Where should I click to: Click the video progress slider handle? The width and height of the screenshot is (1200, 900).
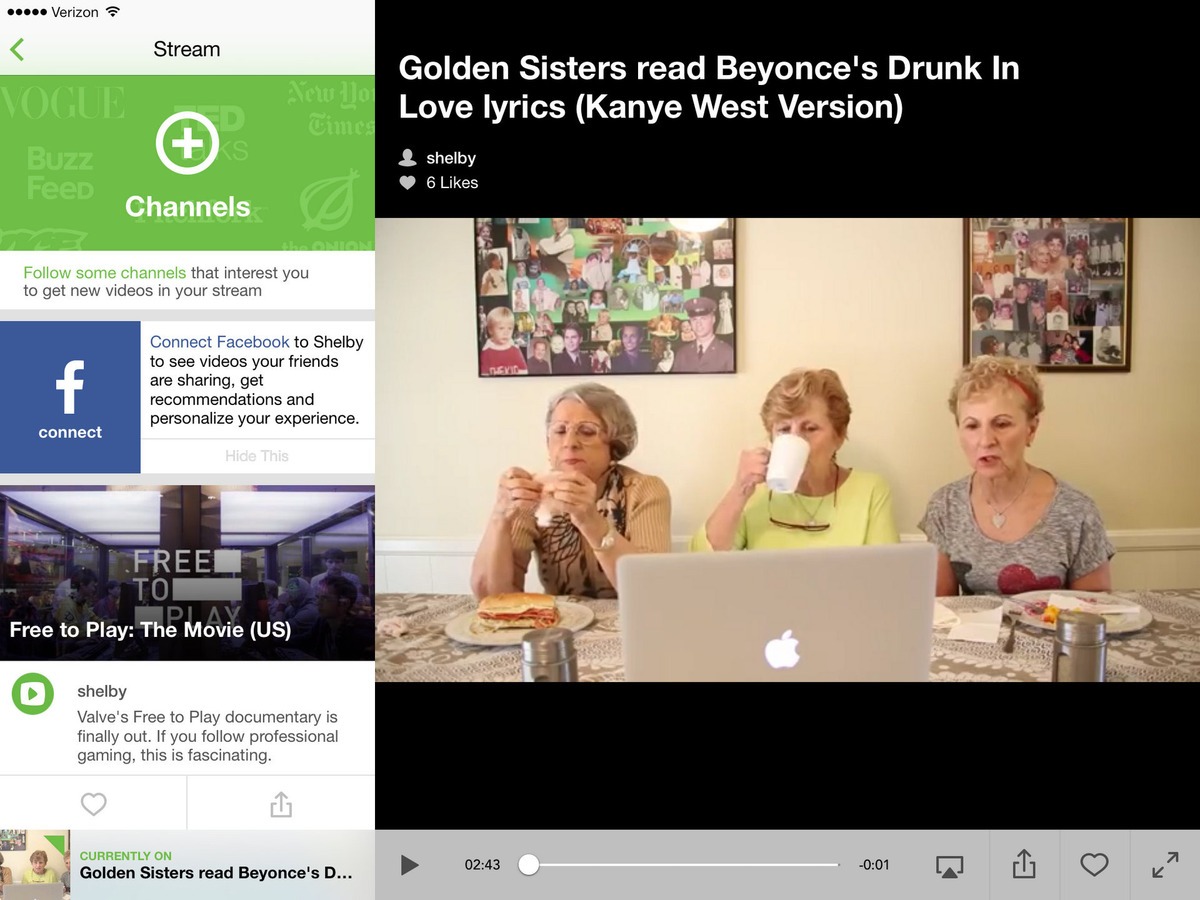529,865
